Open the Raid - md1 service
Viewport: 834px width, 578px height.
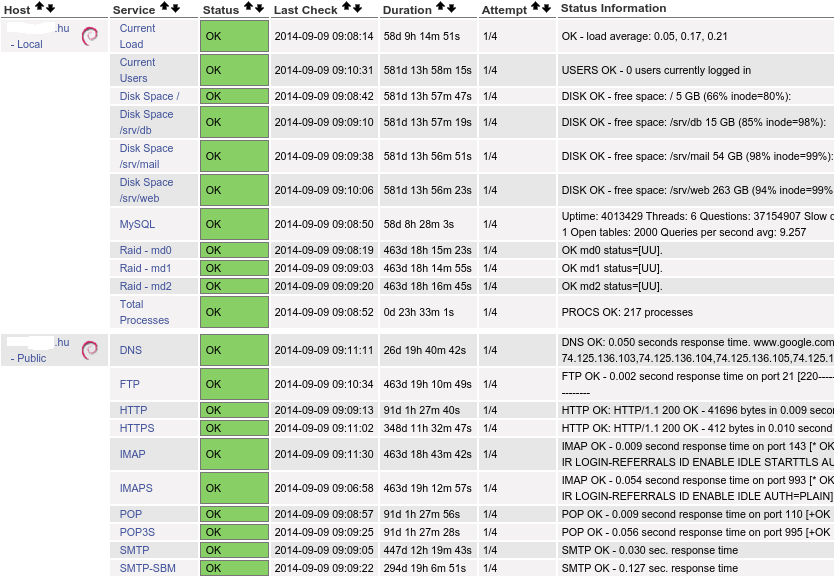coord(145,269)
